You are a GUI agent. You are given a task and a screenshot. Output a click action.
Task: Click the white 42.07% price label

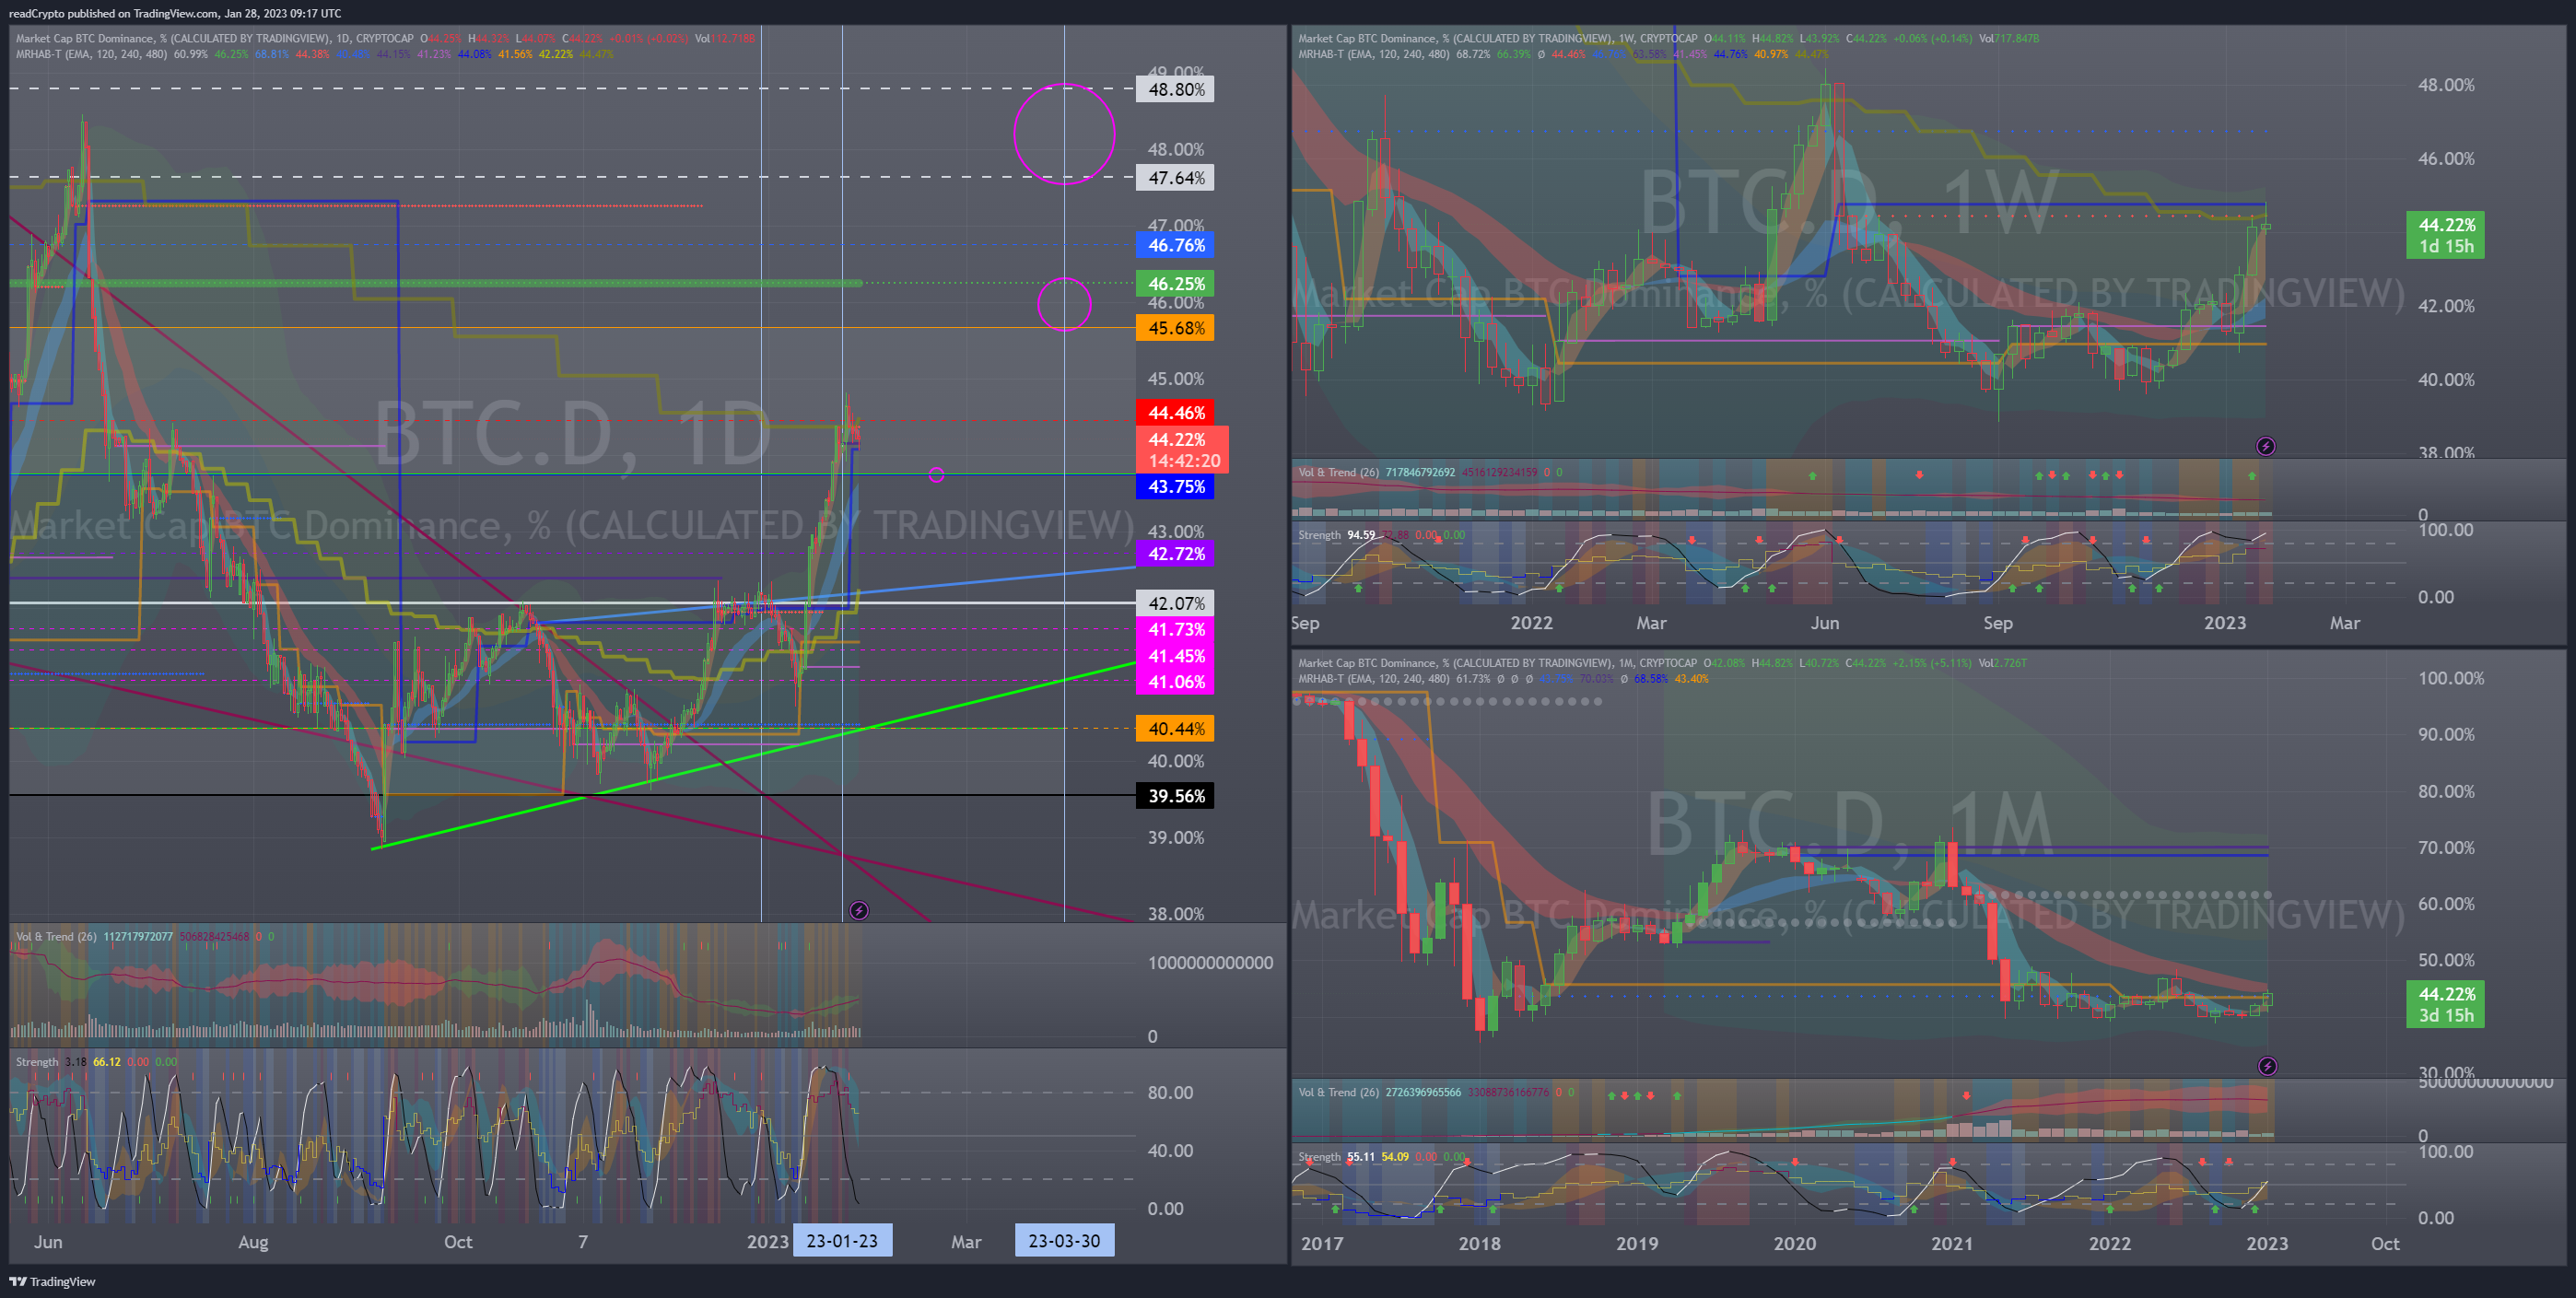click(1175, 603)
